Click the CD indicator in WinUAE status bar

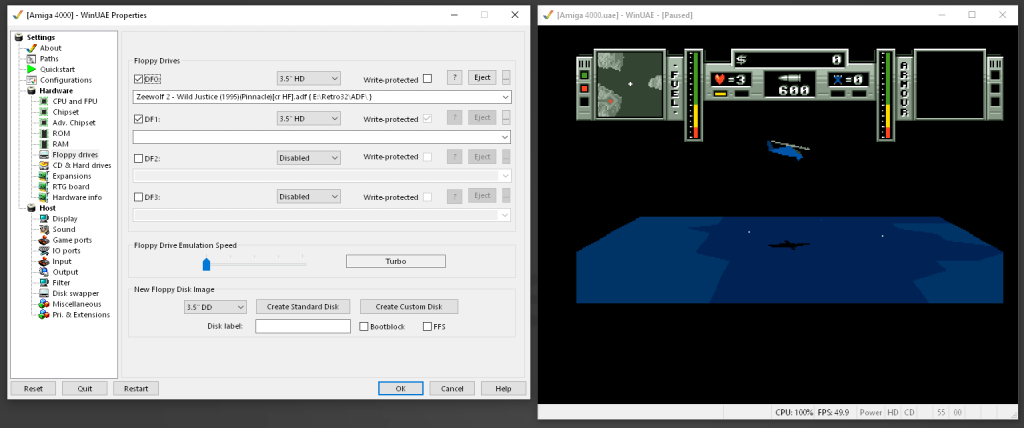[x=909, y=412]
